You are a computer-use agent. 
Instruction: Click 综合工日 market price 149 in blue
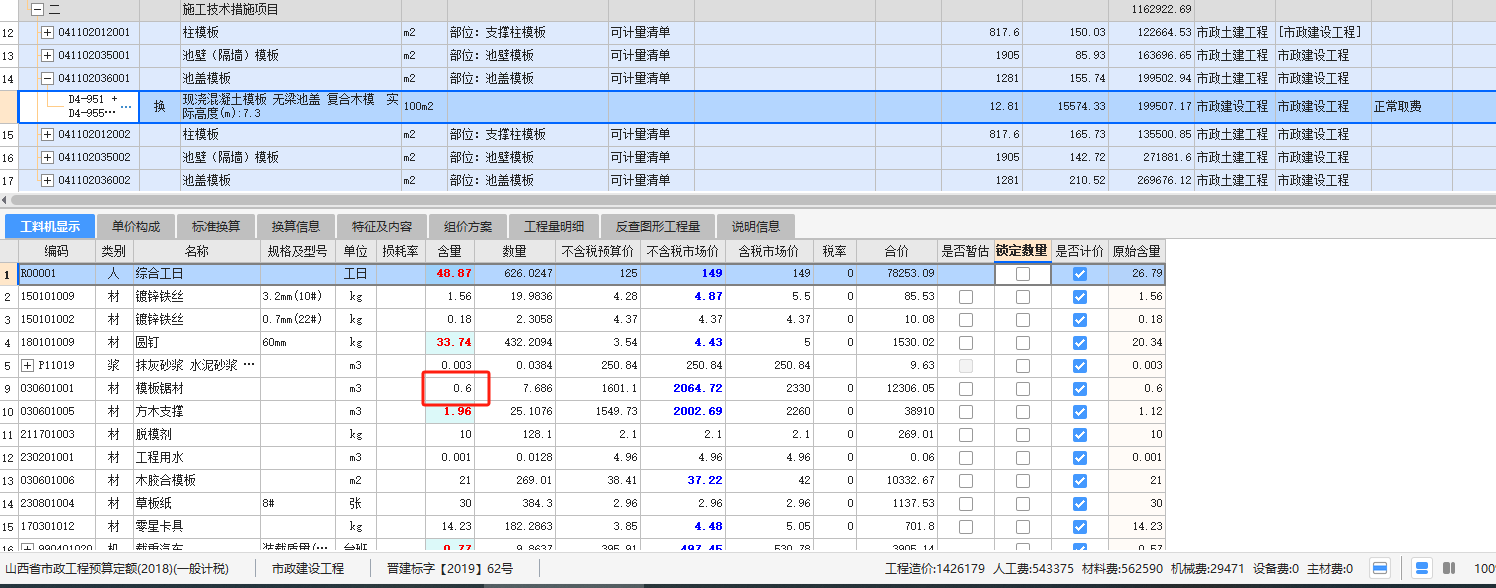pos(683,274)
